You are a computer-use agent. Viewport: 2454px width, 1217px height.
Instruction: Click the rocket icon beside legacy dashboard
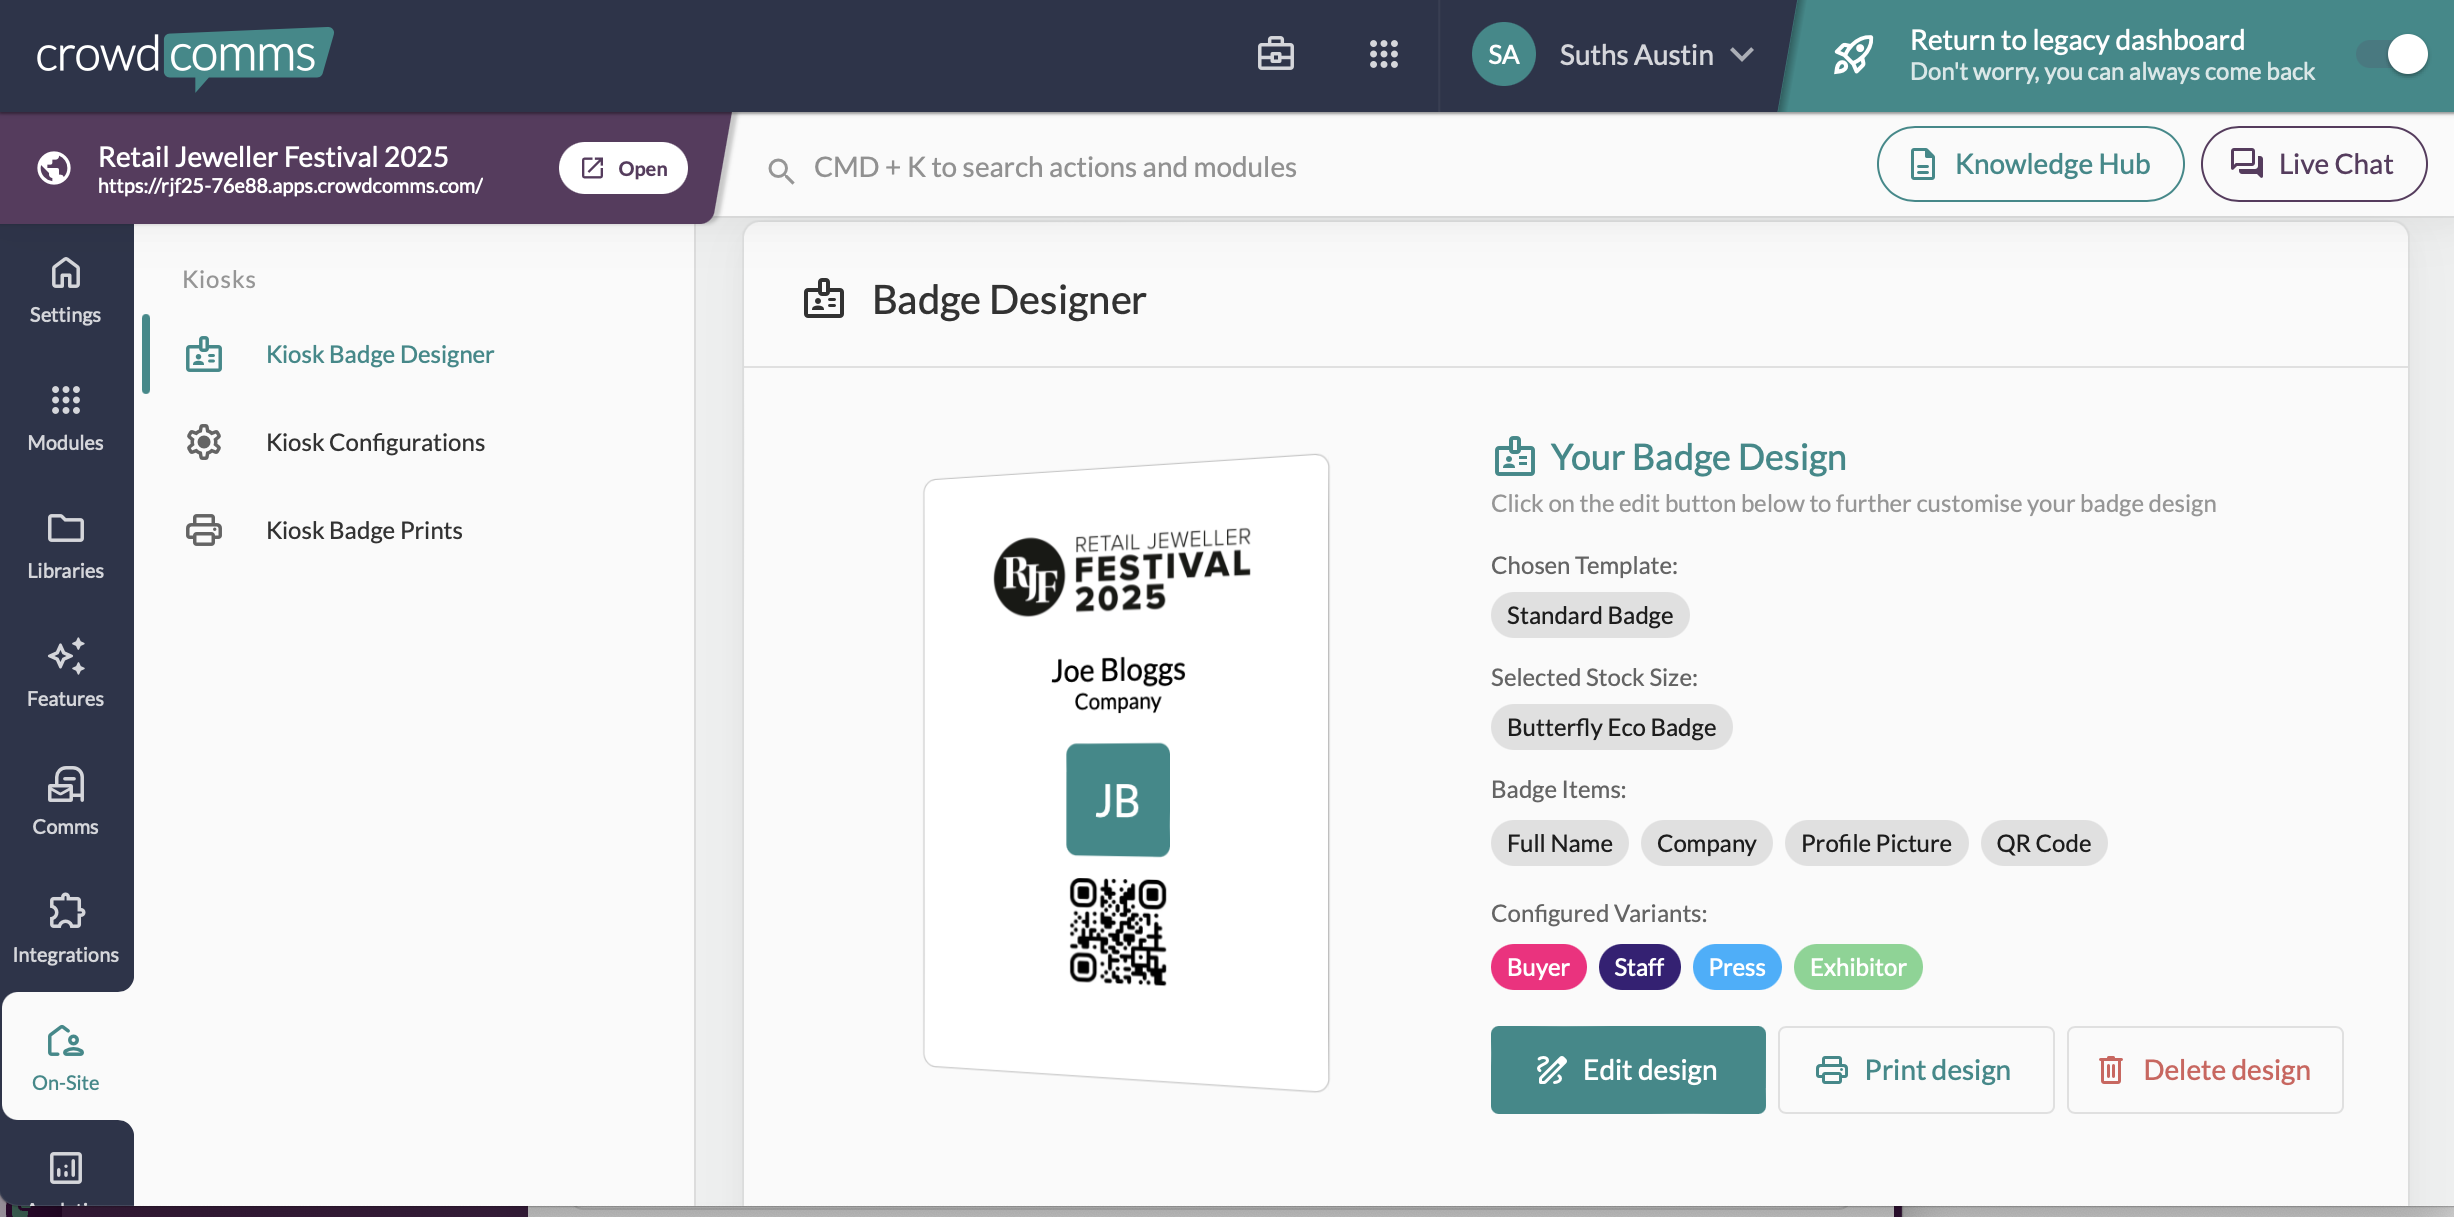click(x=1853, y=55)
